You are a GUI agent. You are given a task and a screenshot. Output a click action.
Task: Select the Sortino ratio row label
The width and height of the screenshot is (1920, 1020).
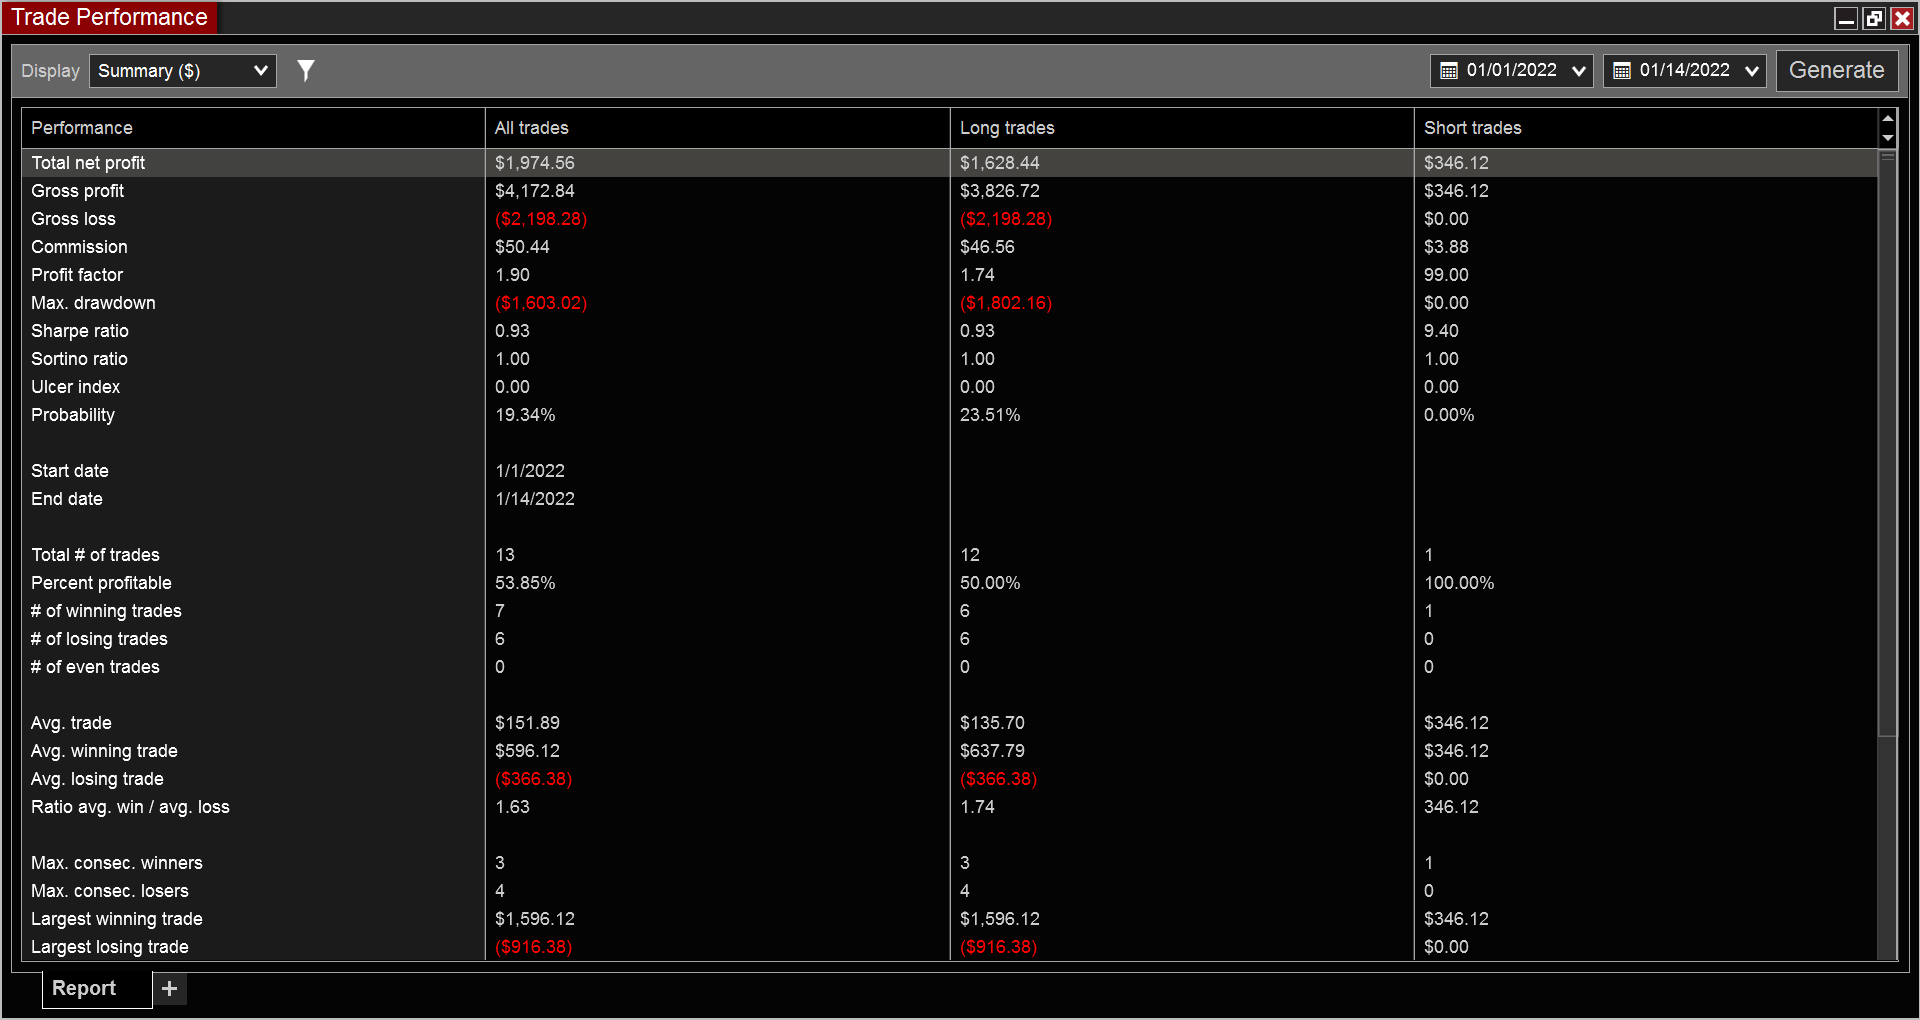[x=79, y=359]
